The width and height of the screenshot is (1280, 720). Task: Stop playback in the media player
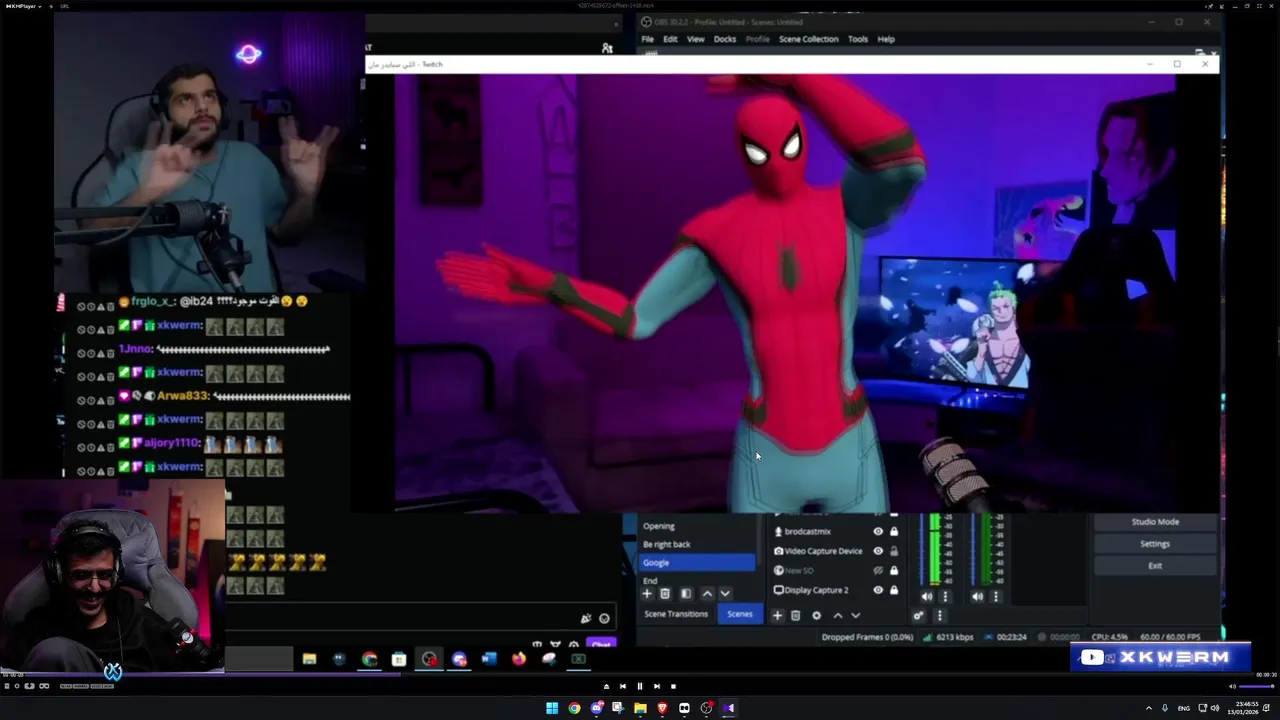[673, 686]
